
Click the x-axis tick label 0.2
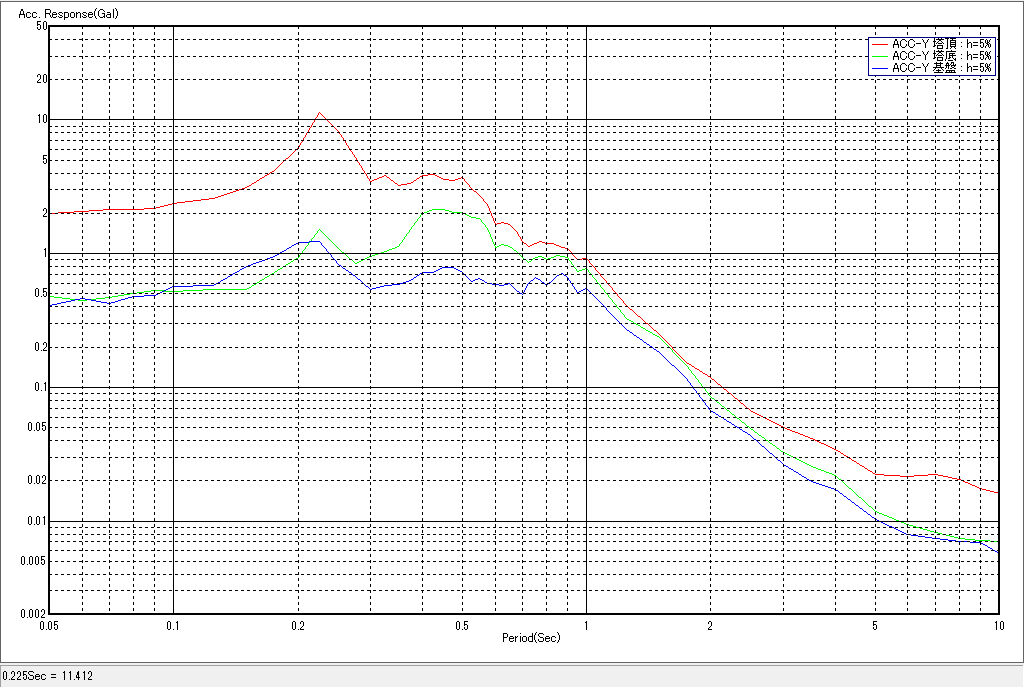click(x=297, y=625)
